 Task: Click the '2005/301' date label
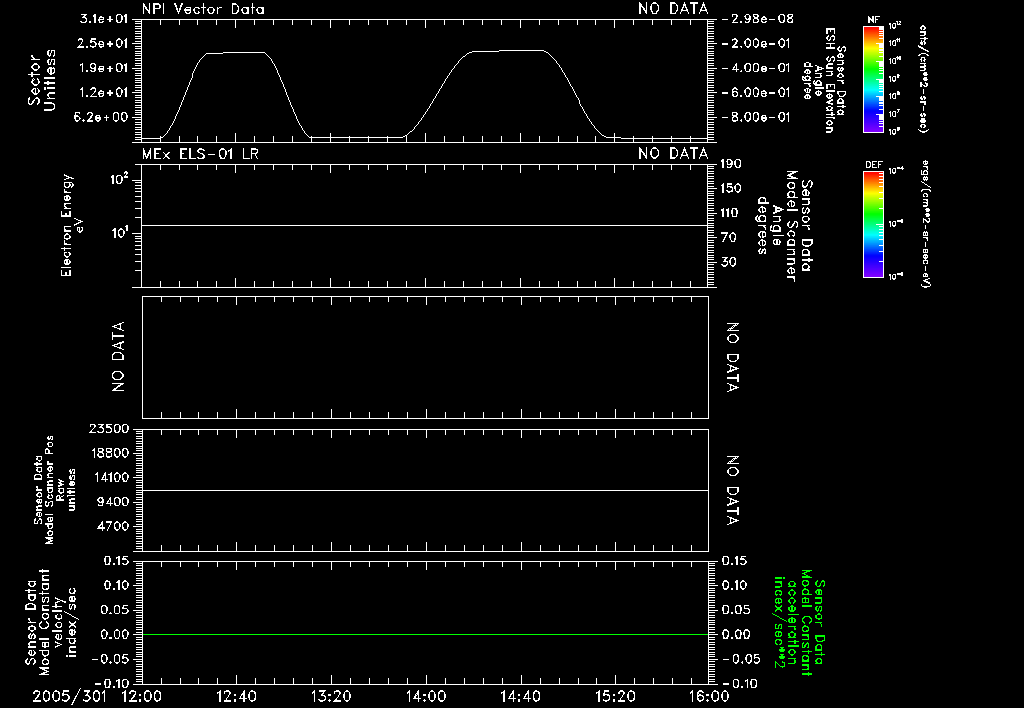69,696
